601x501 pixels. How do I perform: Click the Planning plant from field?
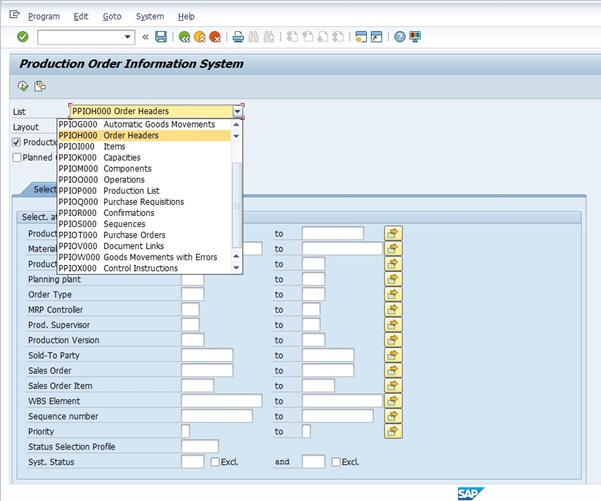(193, 279)
